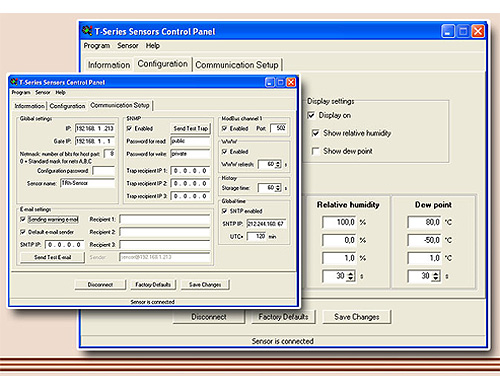500x392 pixels.
Task: Click Send Test E-mail button
Action: 52,257
